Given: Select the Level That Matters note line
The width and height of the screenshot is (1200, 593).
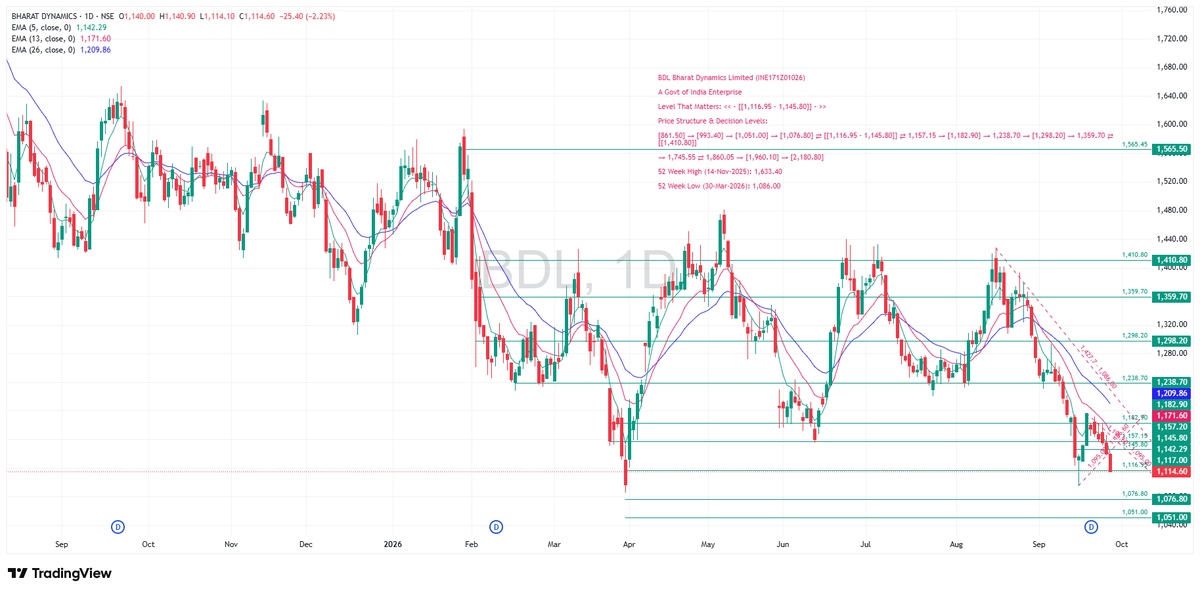Looking at the screenshot, I should [x=742, y=106].
